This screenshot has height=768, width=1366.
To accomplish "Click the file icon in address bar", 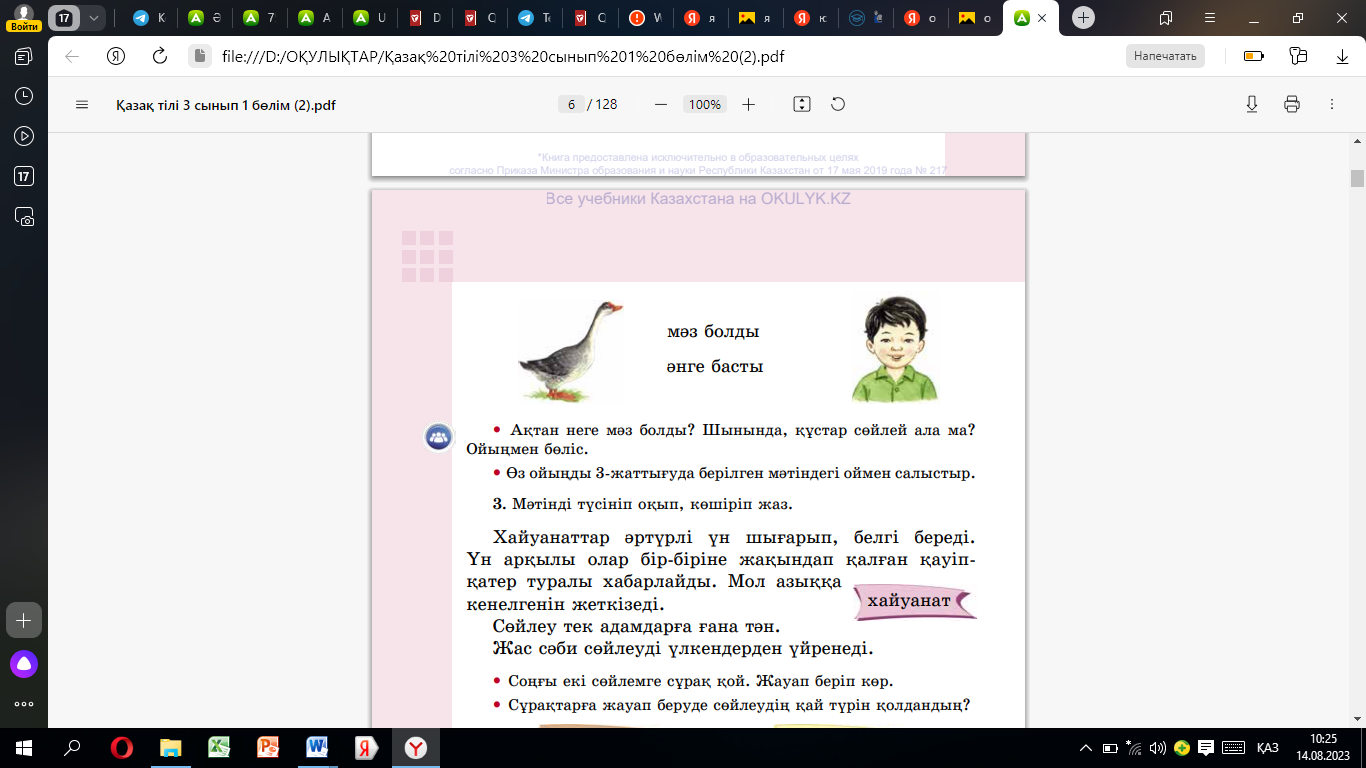I will click(199, 56).
